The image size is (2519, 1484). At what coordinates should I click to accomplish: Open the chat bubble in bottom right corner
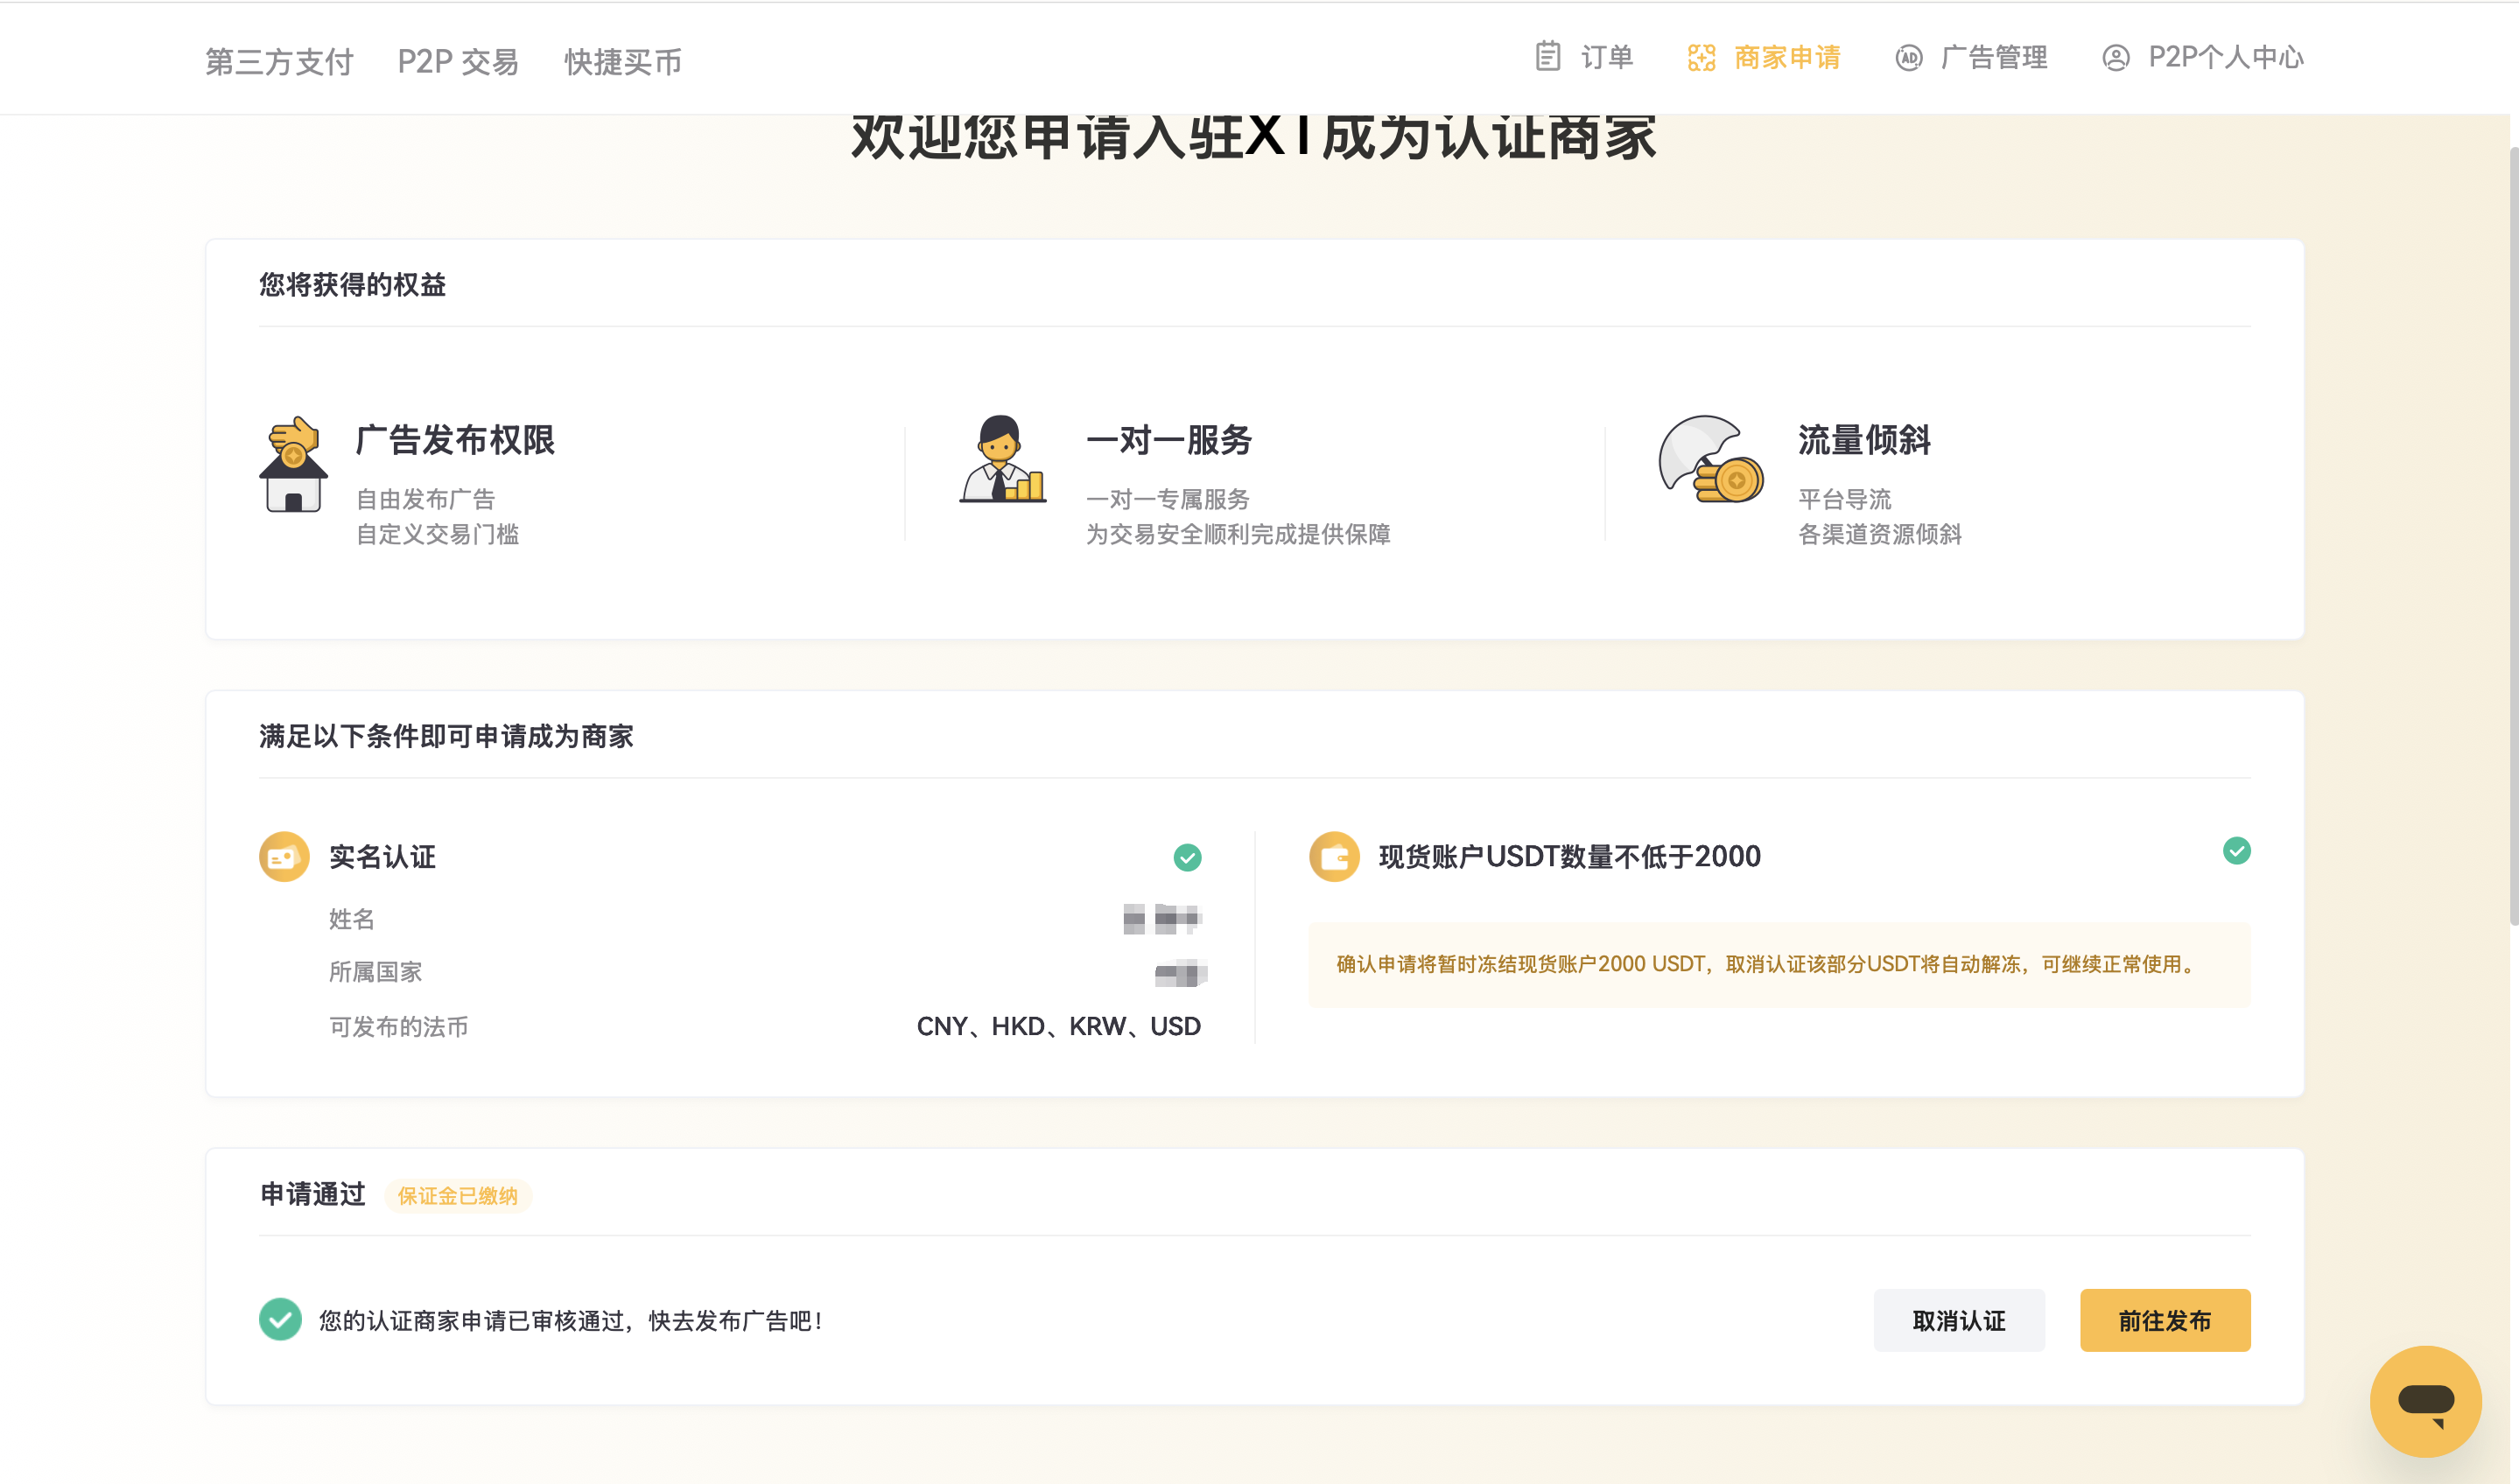point(2425,1401)
